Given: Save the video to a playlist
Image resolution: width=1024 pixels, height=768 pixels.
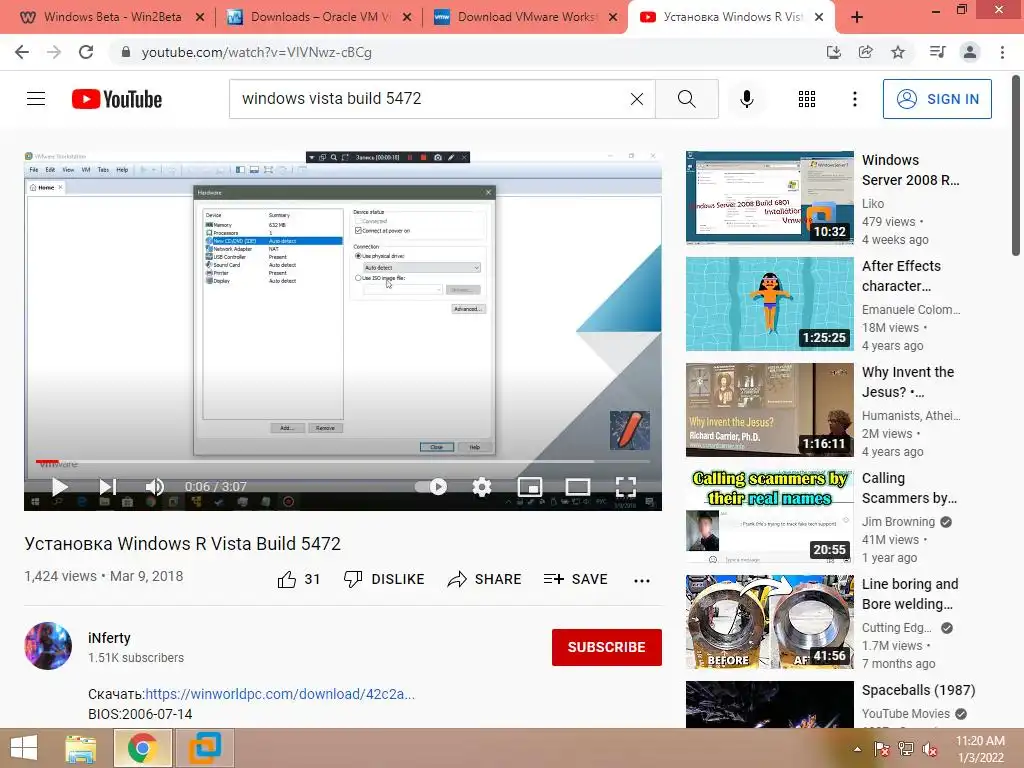Looking at the screenshot, I should [575, 579].
